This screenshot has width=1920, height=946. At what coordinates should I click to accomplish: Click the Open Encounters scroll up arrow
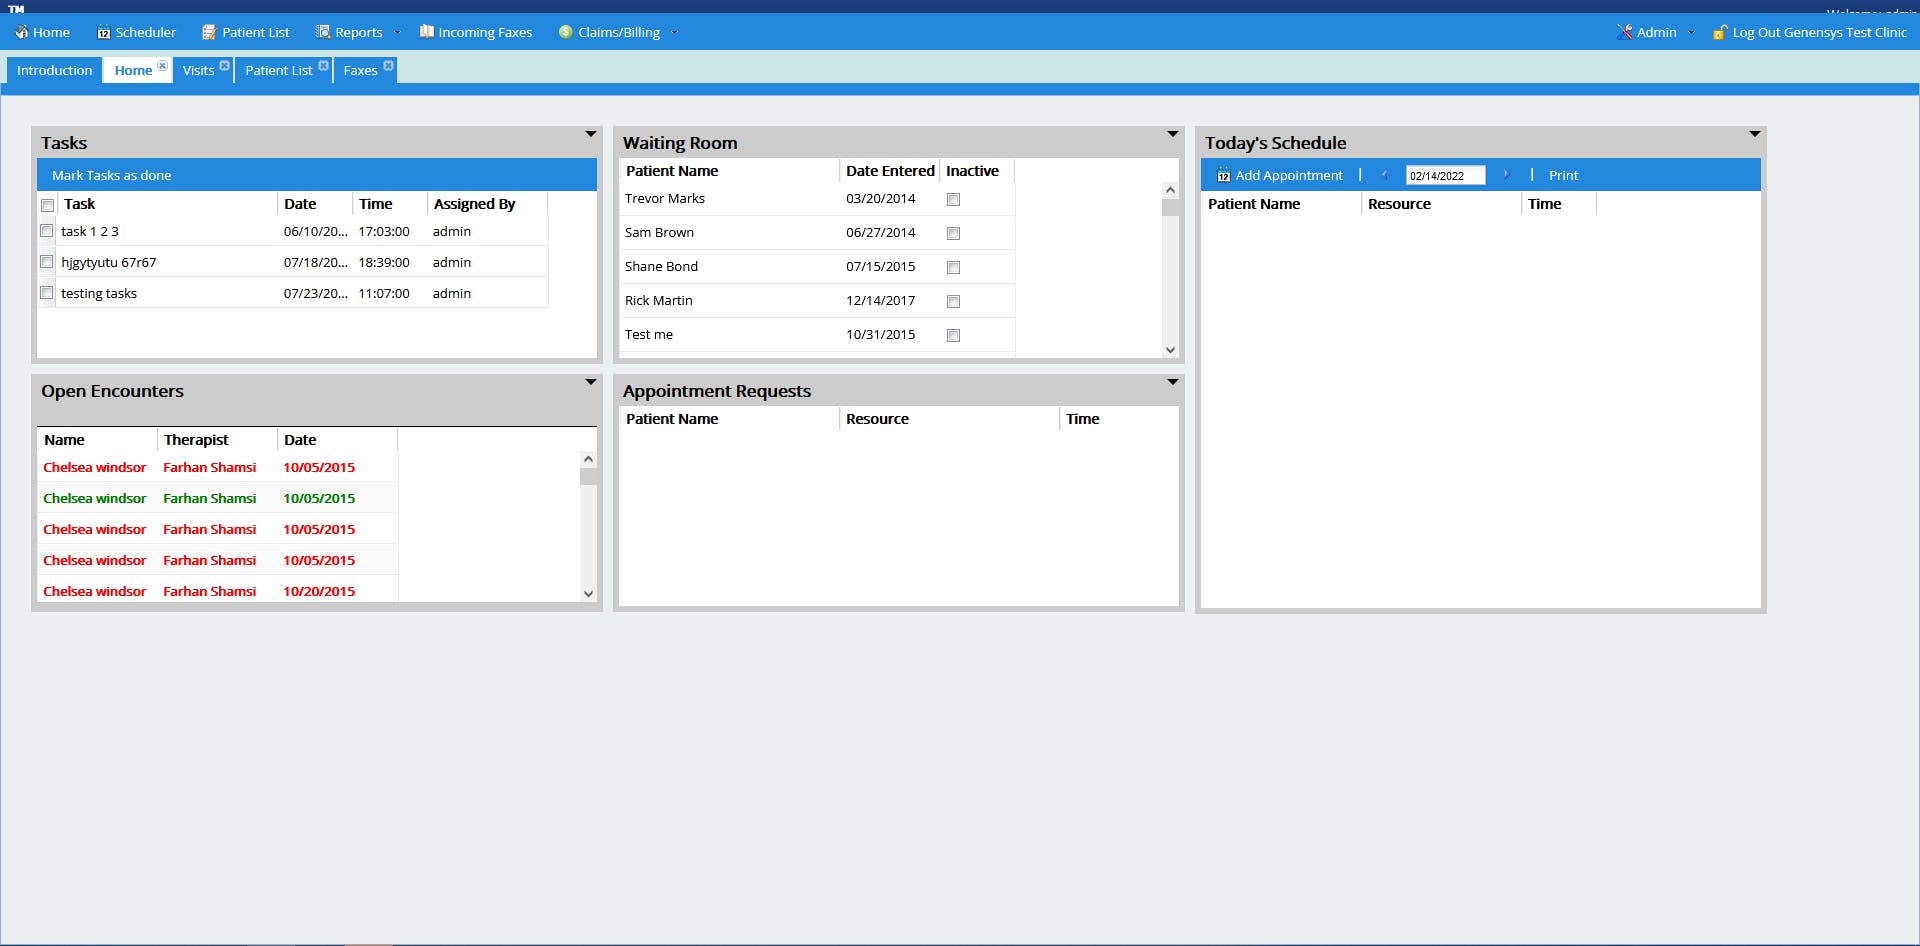[x=588, y=459]
